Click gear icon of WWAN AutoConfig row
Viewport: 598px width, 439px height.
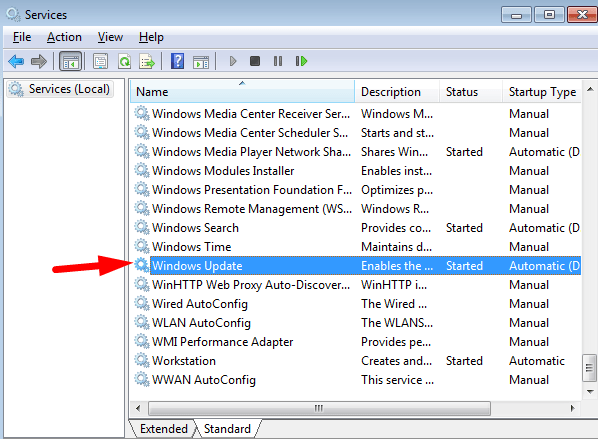(x=142, y=380)
